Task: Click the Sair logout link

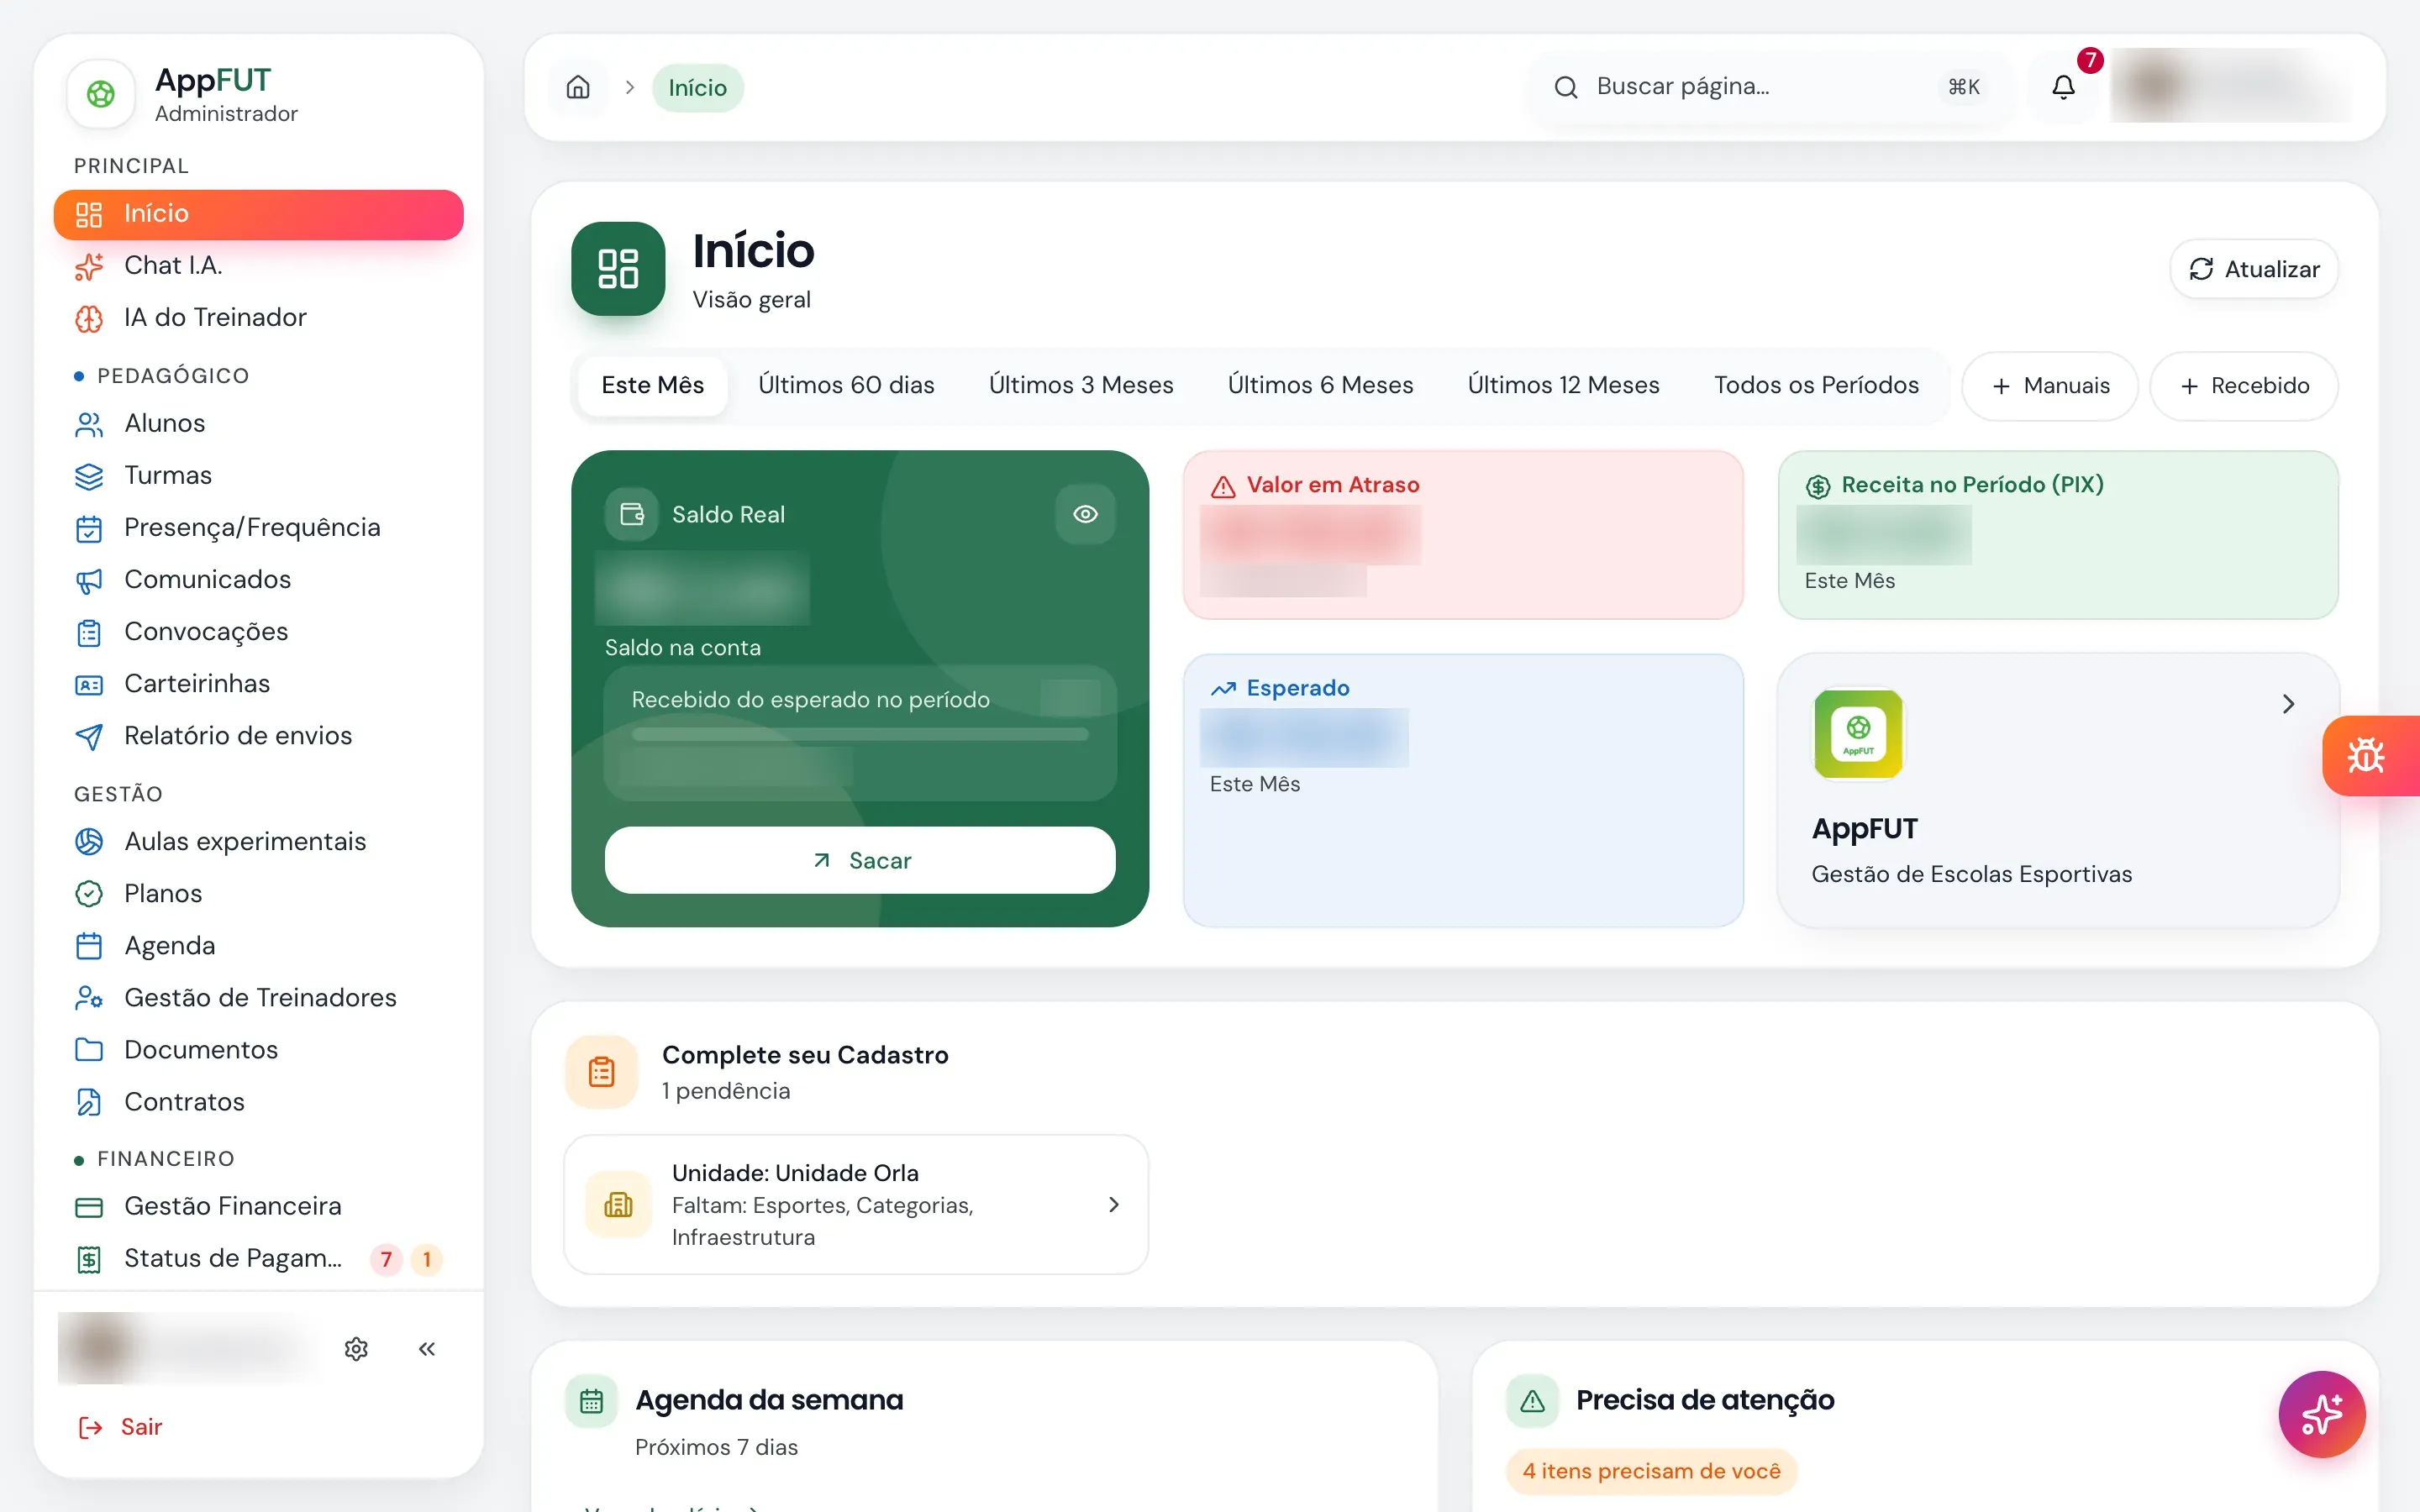Action: pos(120,1427)
